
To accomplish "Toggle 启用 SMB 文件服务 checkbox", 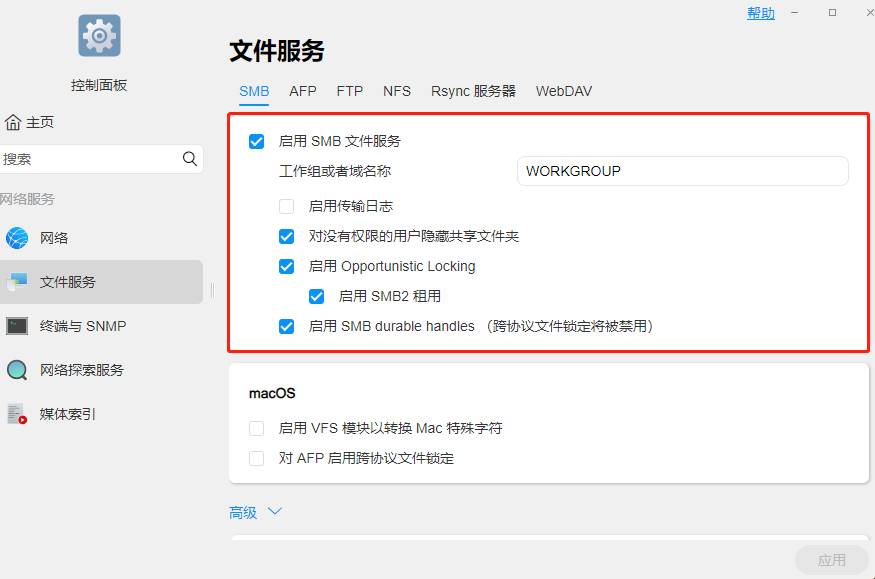I will tap(257, 142).
